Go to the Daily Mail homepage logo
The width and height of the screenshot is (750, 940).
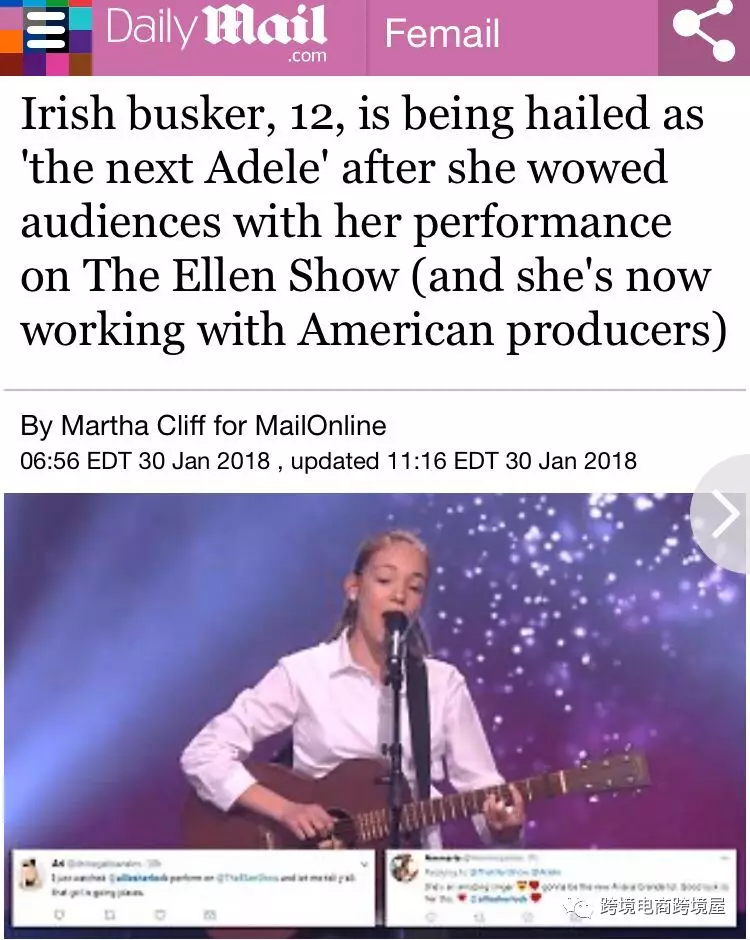tap(216, 32)
